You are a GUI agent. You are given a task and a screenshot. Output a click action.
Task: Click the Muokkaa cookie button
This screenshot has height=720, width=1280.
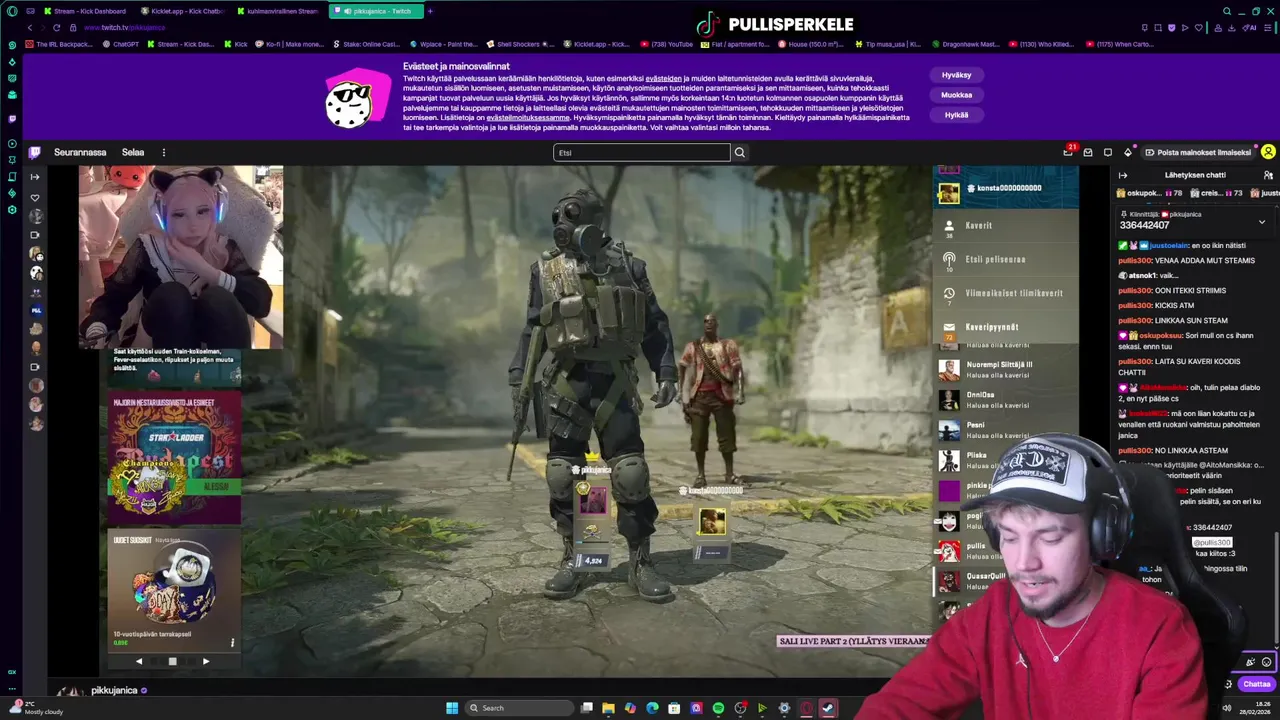click(956, 95)
